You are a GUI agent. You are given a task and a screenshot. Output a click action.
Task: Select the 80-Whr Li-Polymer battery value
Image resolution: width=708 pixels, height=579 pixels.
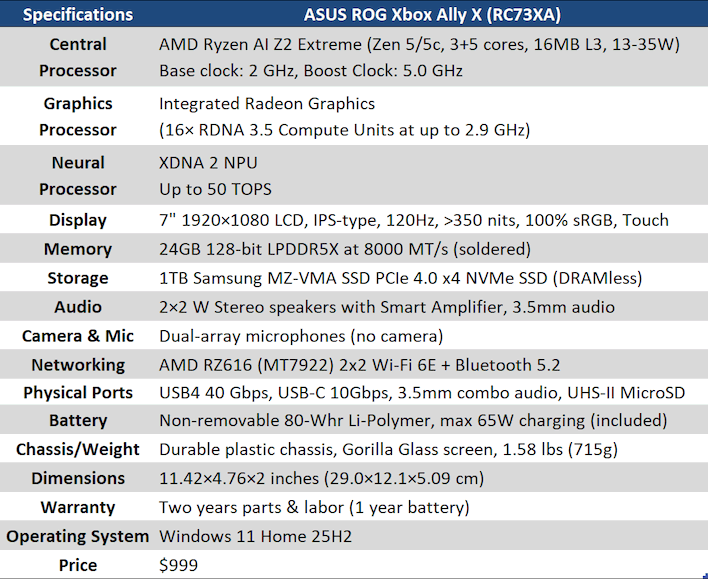413,421
